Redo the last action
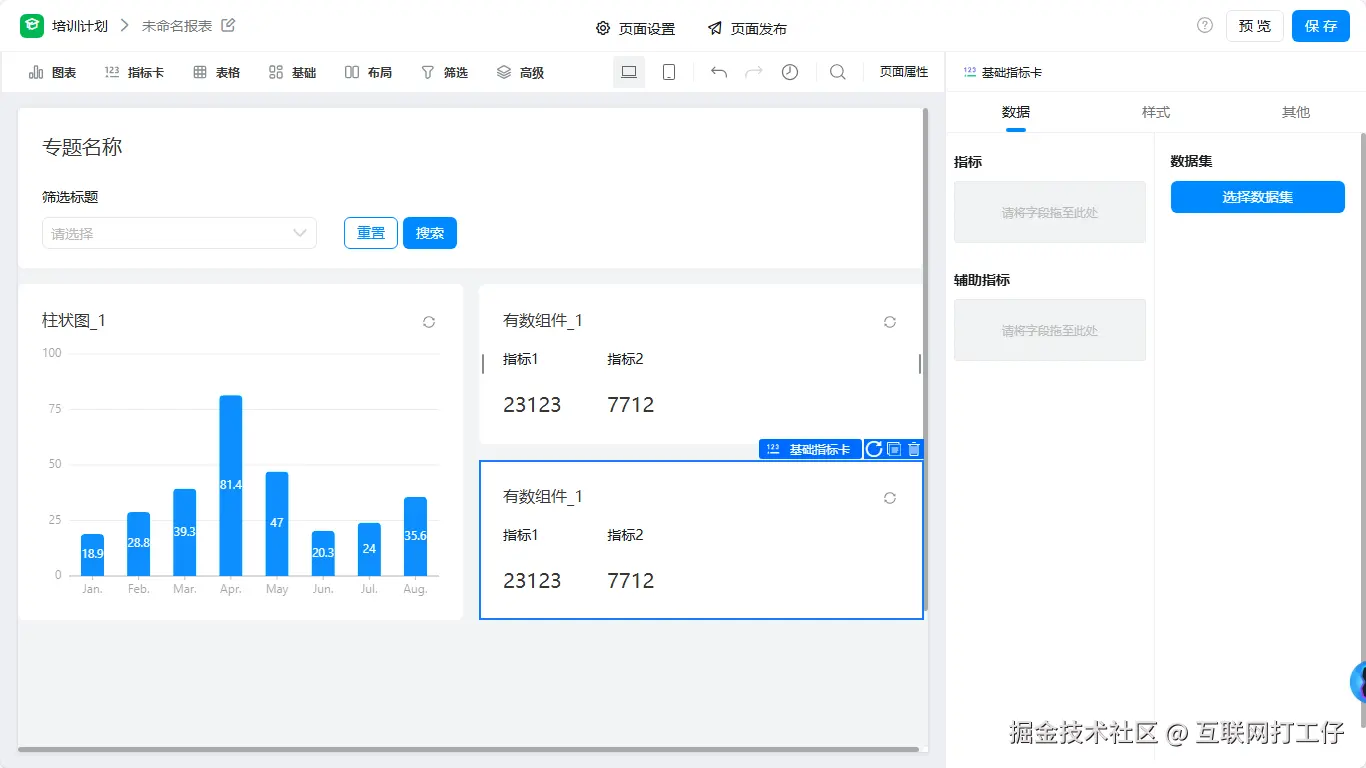 tap(754, 72)
